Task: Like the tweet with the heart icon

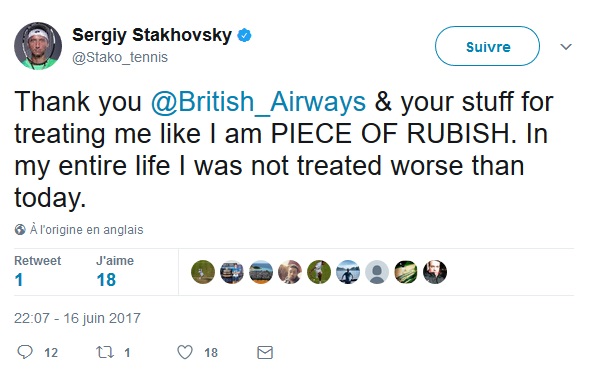Action: 185,352
